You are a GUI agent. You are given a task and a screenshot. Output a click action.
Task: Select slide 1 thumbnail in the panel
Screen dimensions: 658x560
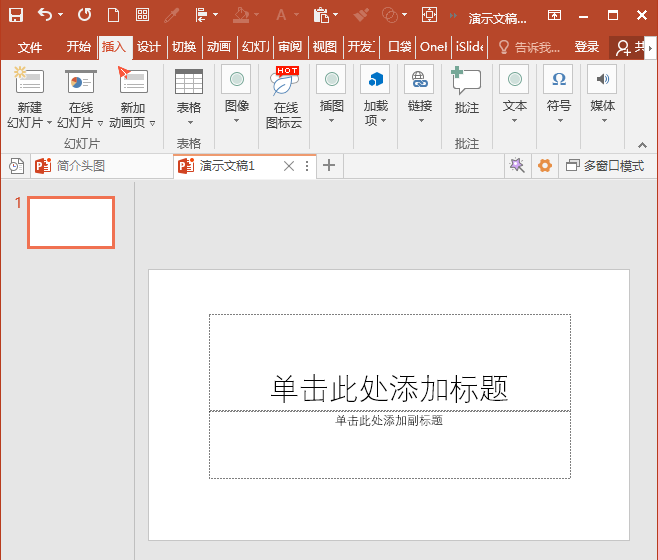coord(71,222)
